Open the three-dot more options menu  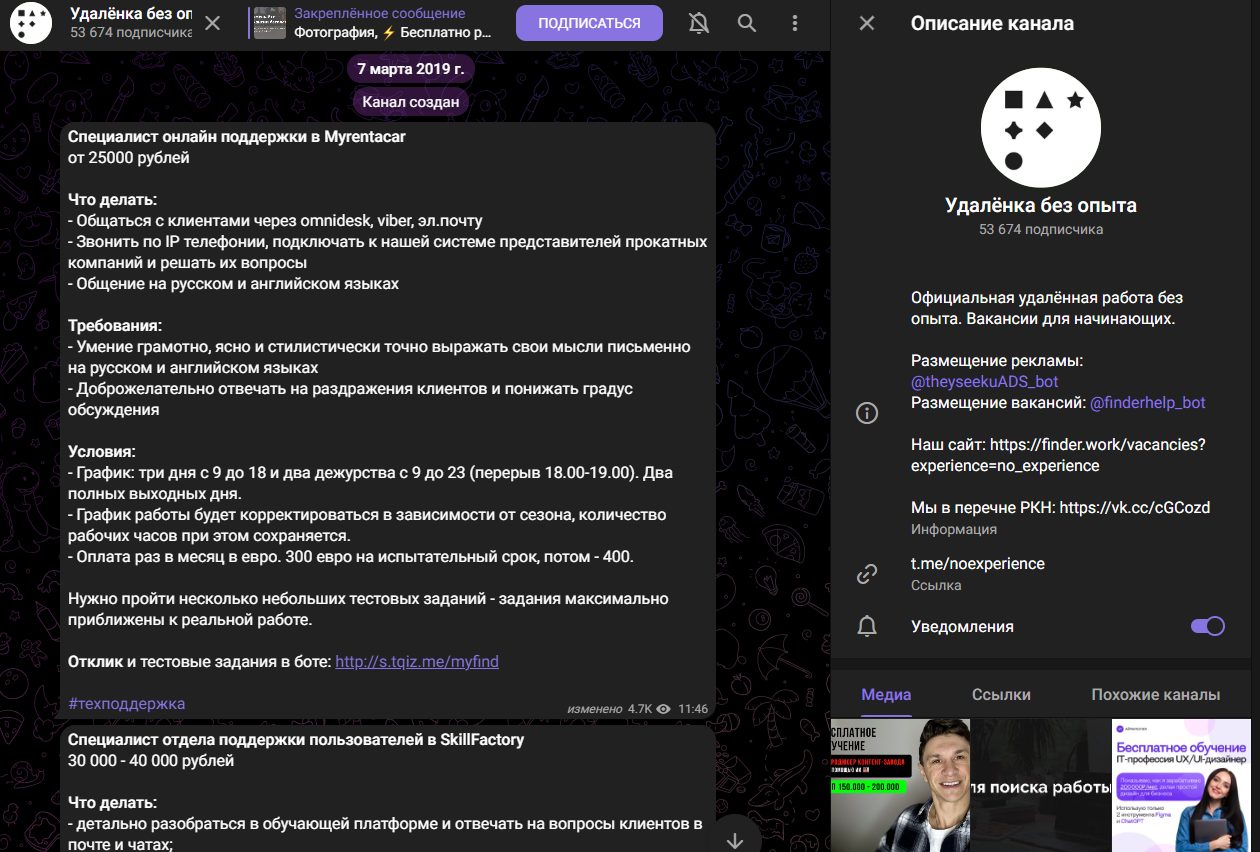(x=795, y=23)
